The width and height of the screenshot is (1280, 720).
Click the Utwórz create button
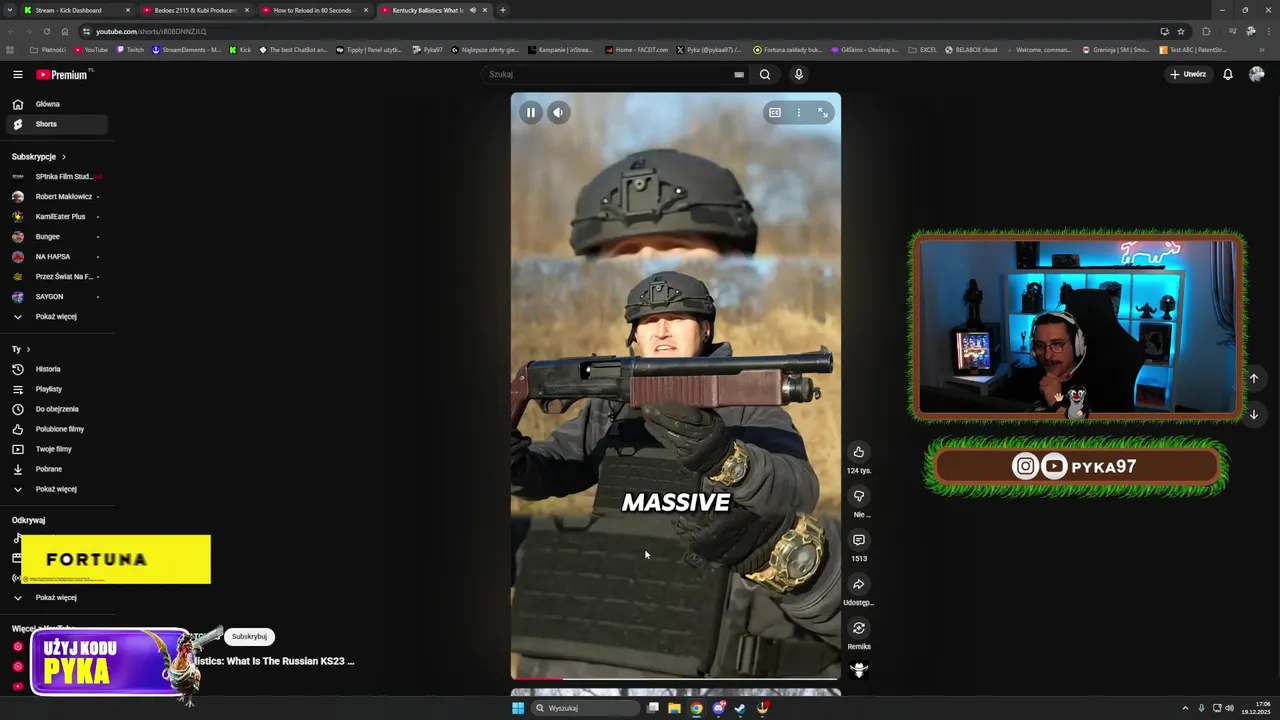click(x=1188, y=74)
